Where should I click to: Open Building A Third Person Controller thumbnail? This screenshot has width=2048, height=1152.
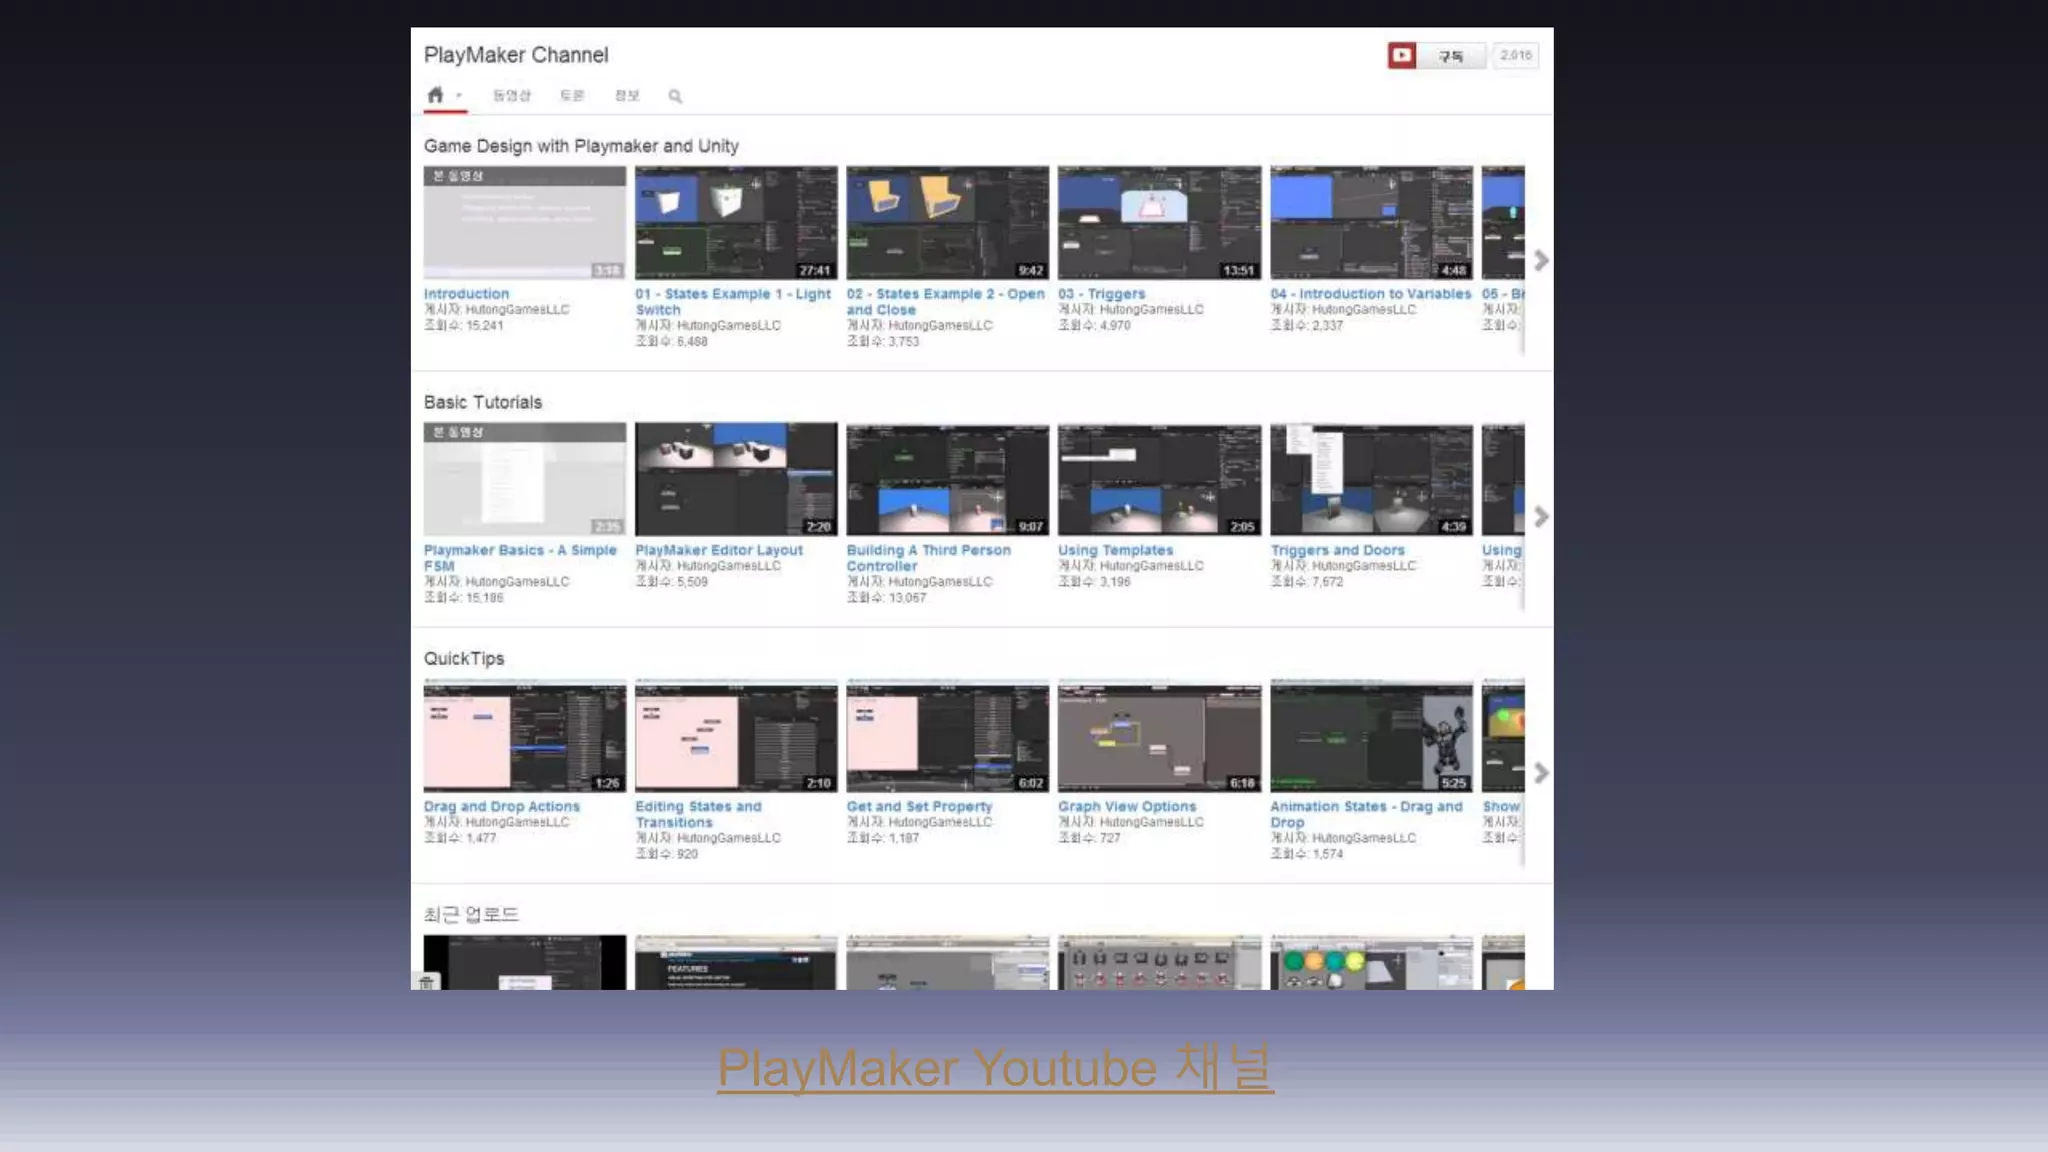pos(948,479)
